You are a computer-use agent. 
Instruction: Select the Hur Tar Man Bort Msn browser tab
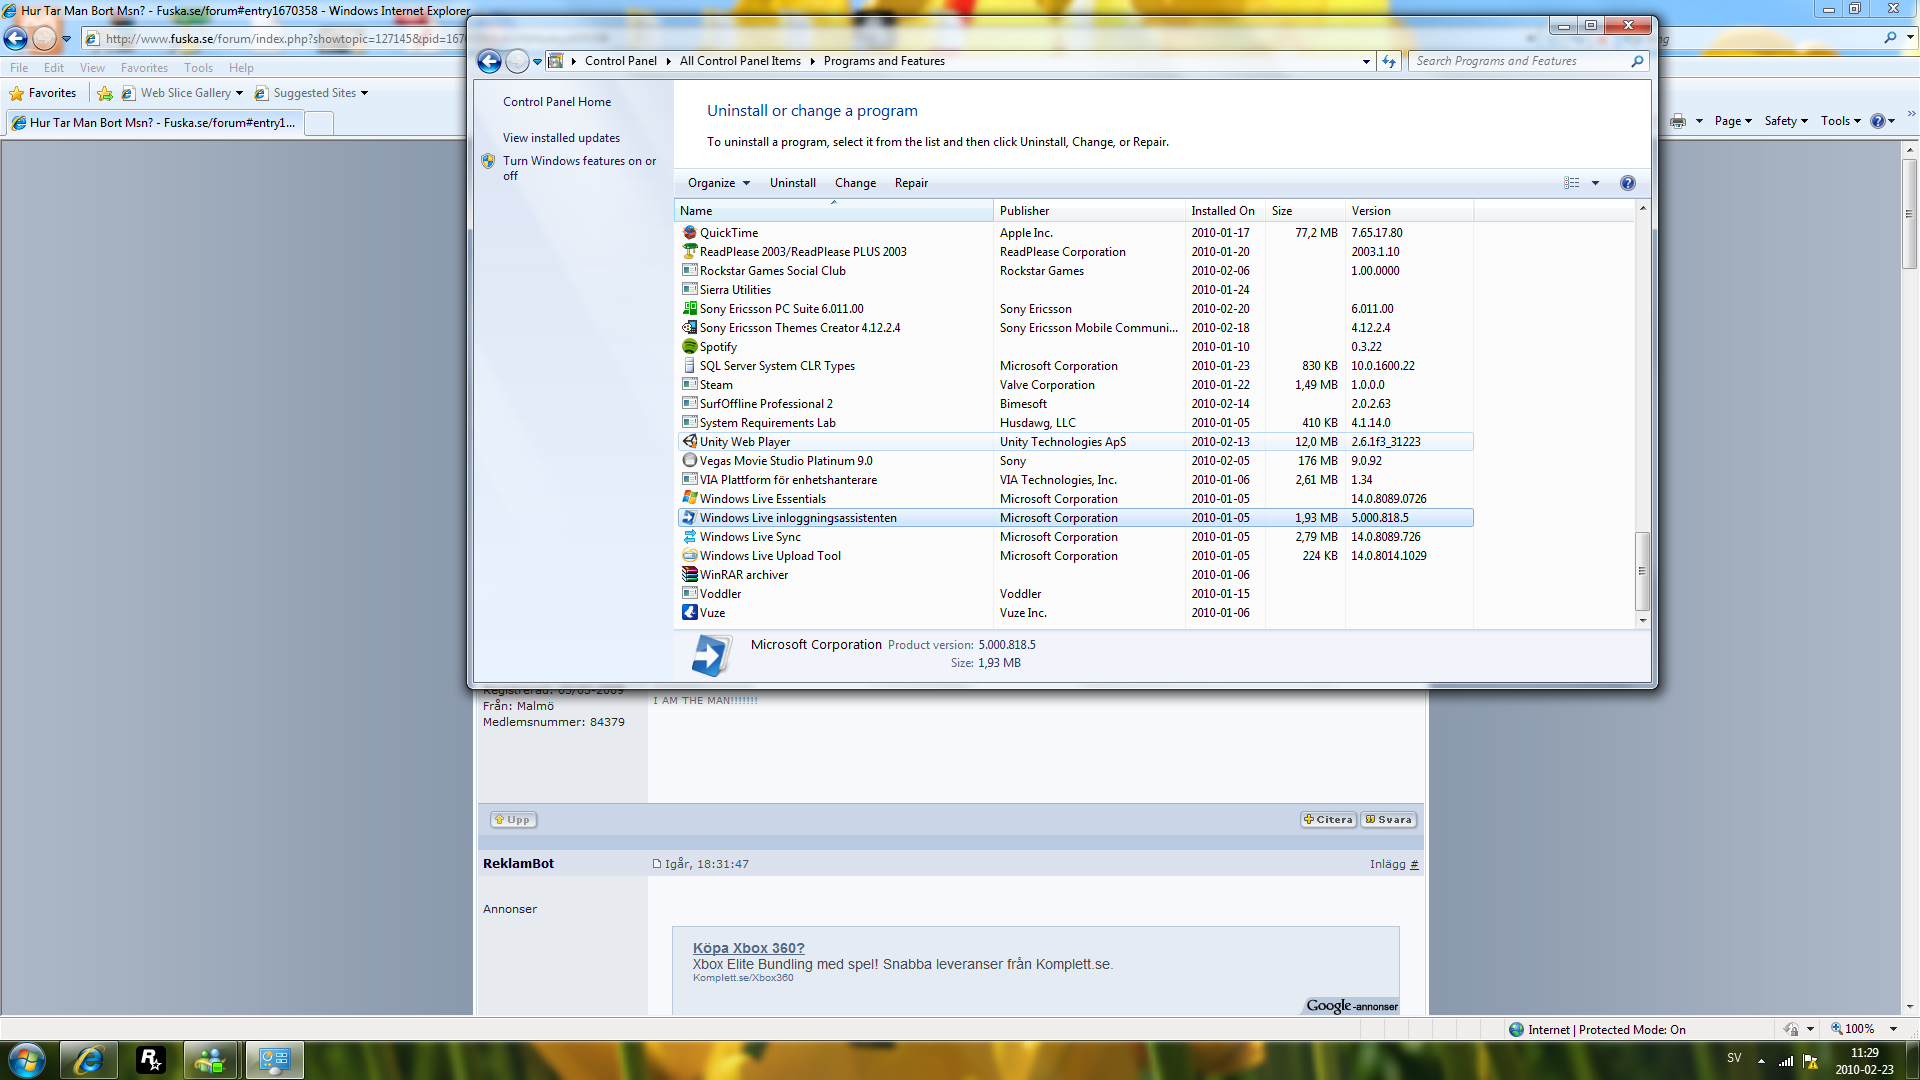tap(155, 123)
